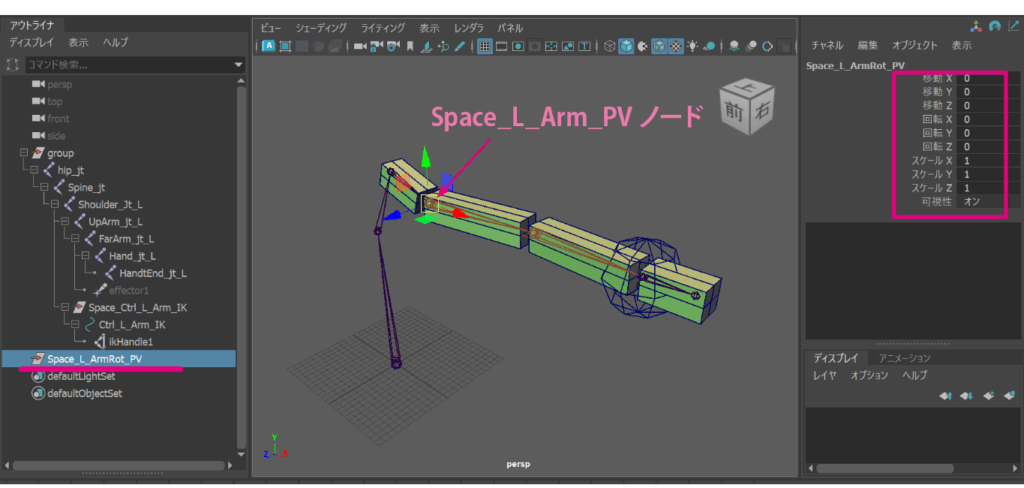1024x488 pixels.
Task: Open the シェーディング viewport menu
Action: coord(321,28)
